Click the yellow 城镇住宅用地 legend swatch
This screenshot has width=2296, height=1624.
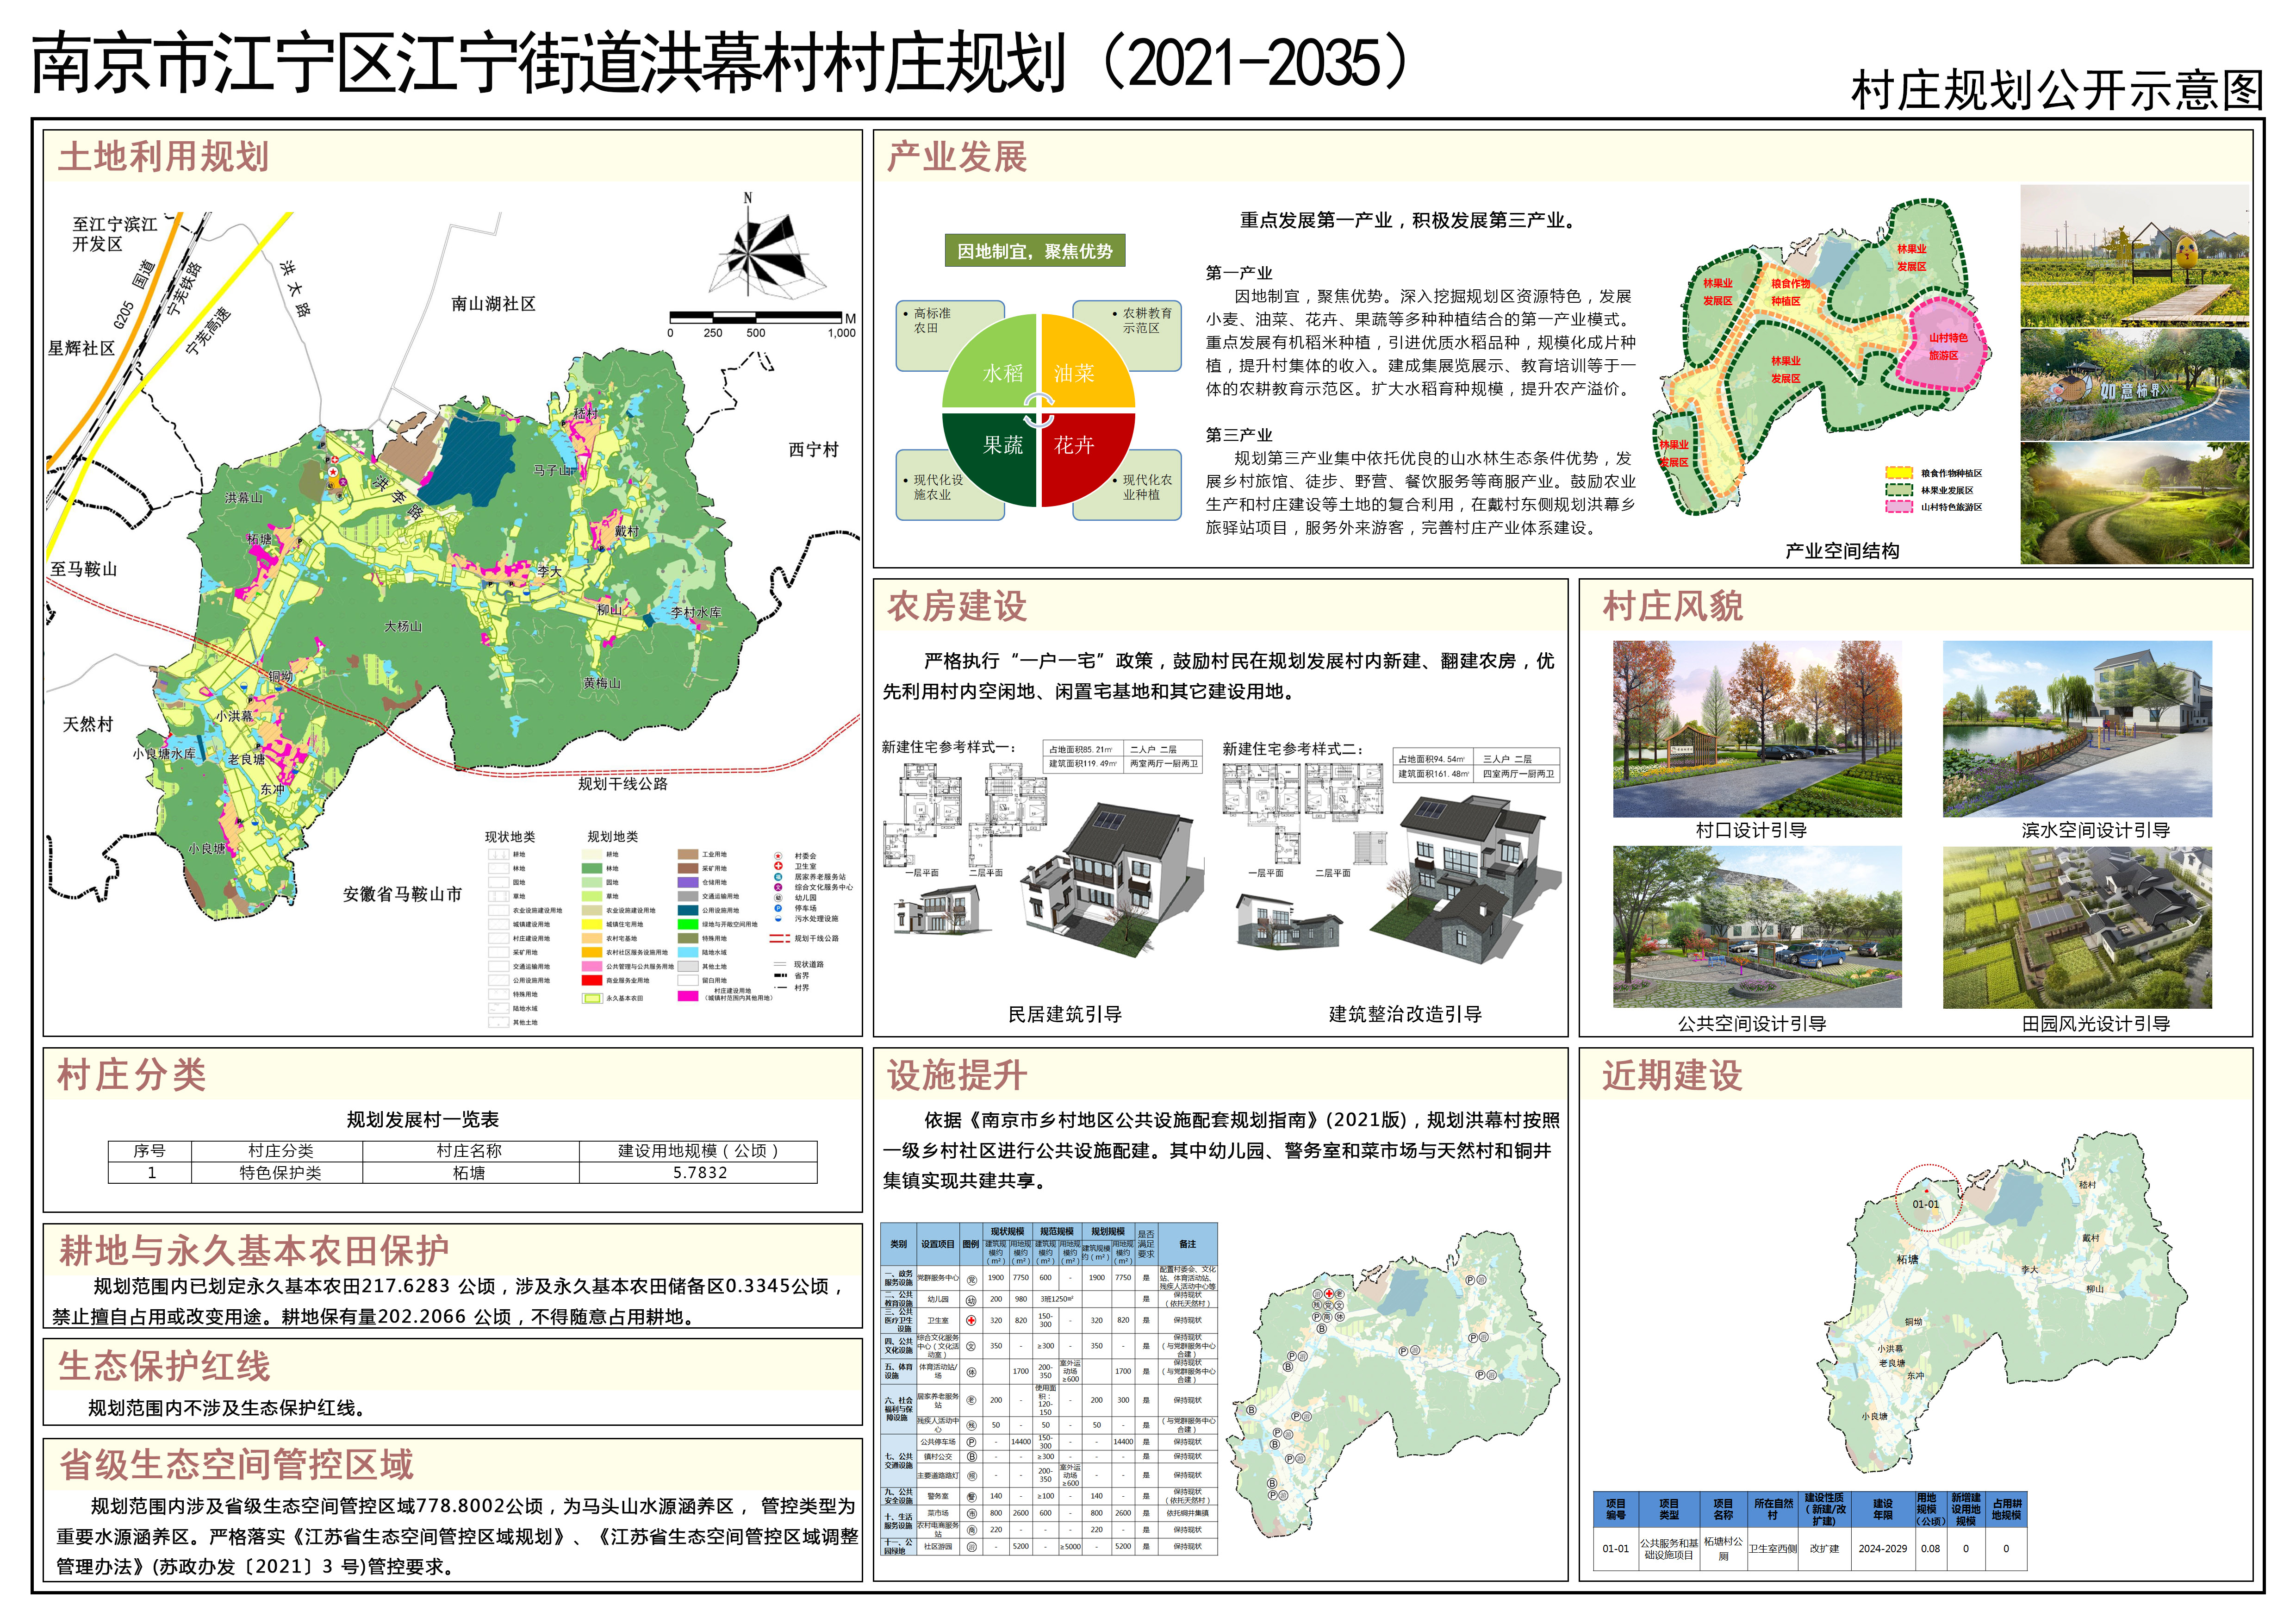tap(592, 924)
